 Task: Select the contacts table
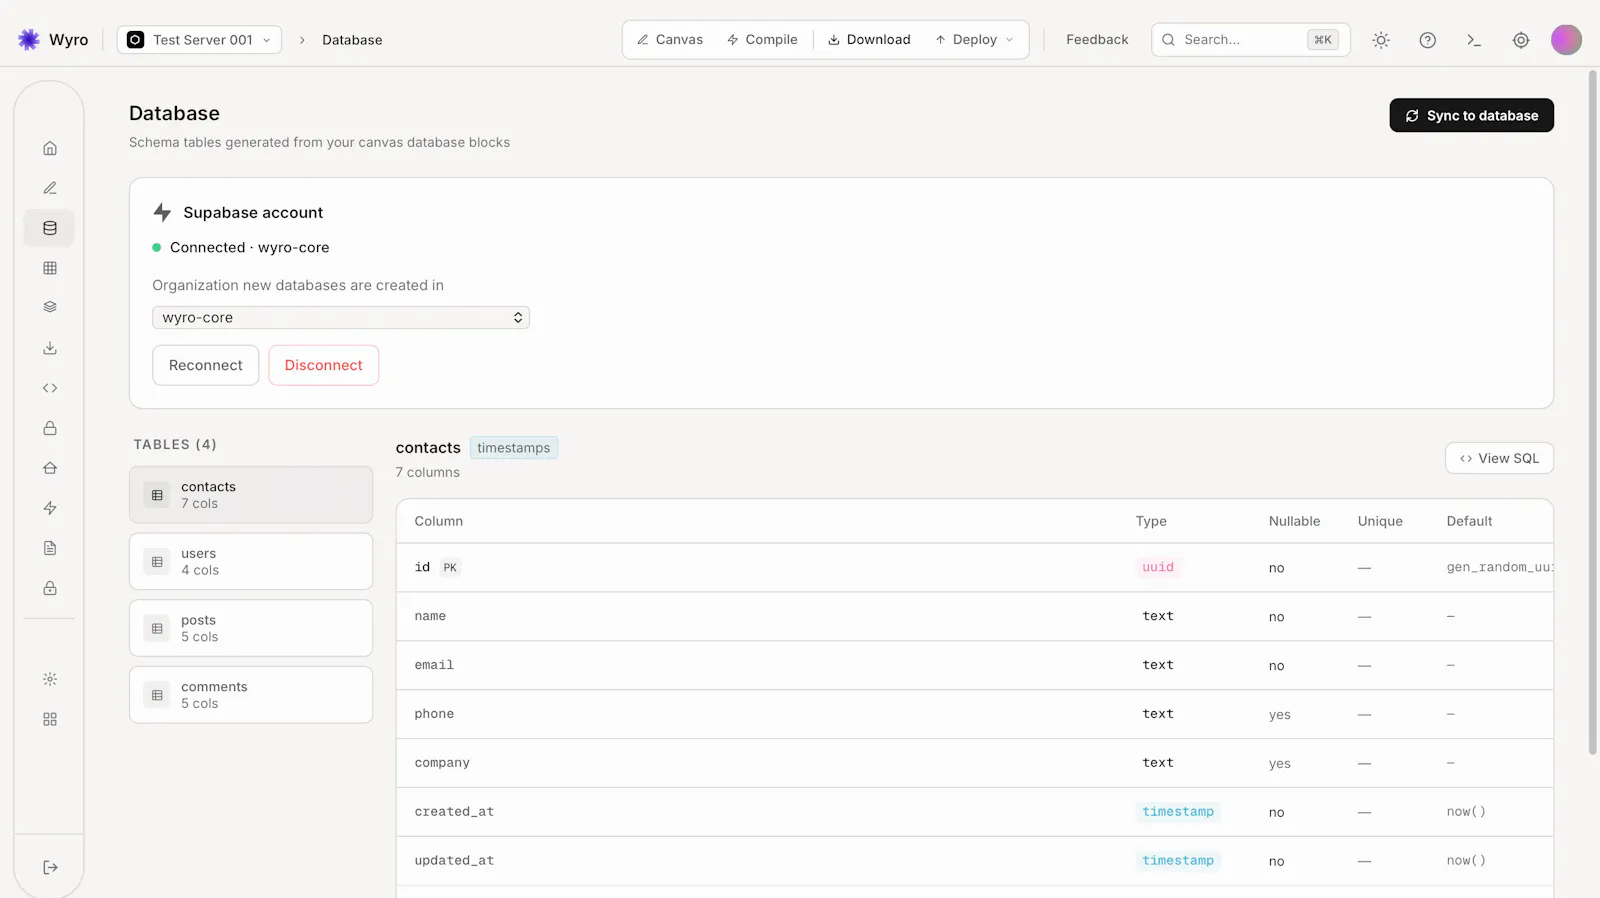(251, 495)
